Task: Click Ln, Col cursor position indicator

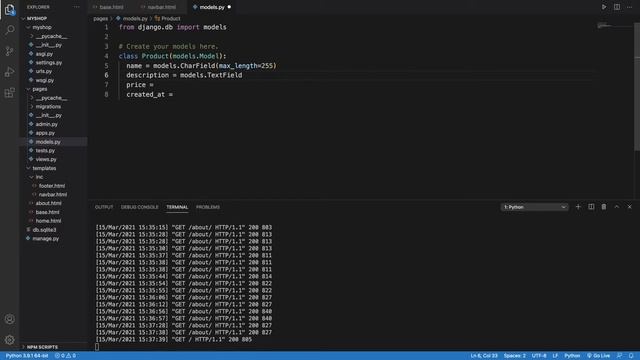Action: (x=484, y=356)
